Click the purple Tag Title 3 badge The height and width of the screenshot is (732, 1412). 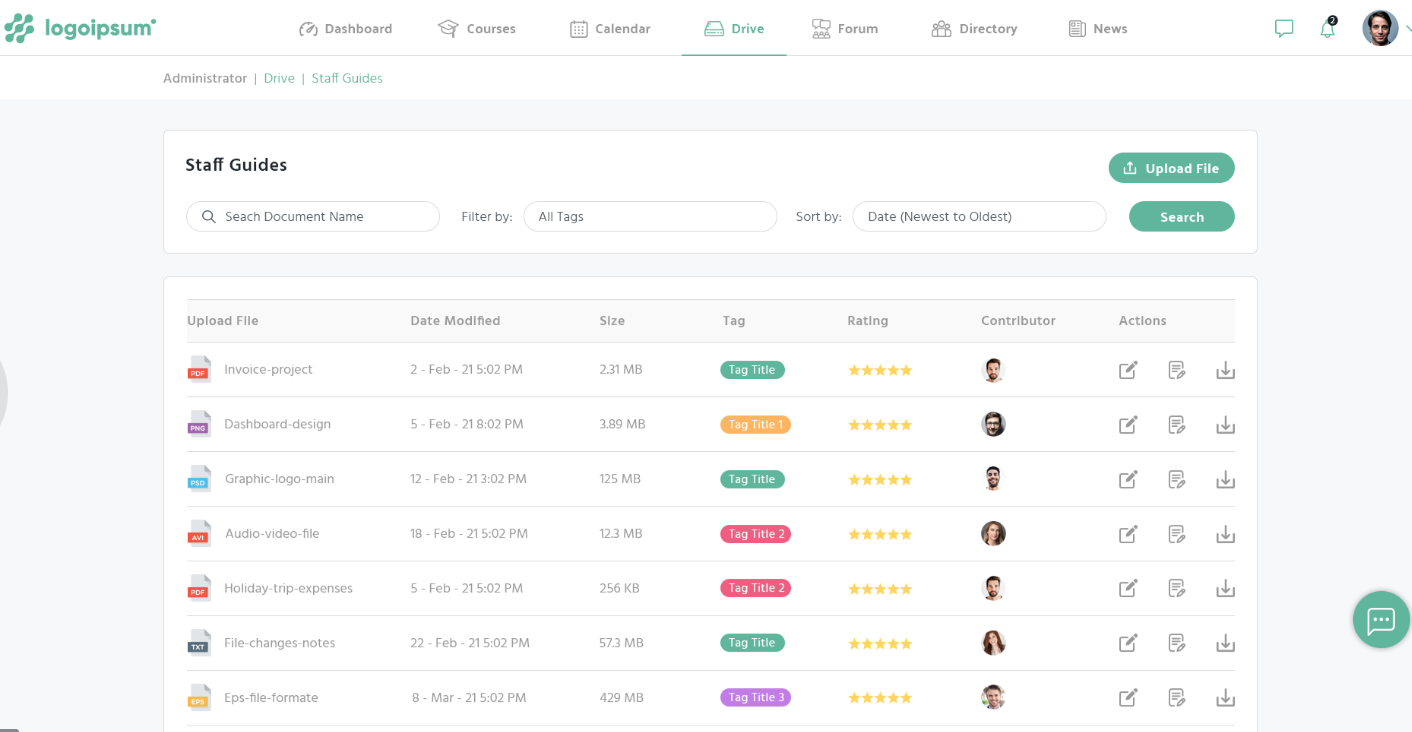[x=755, y=697]
